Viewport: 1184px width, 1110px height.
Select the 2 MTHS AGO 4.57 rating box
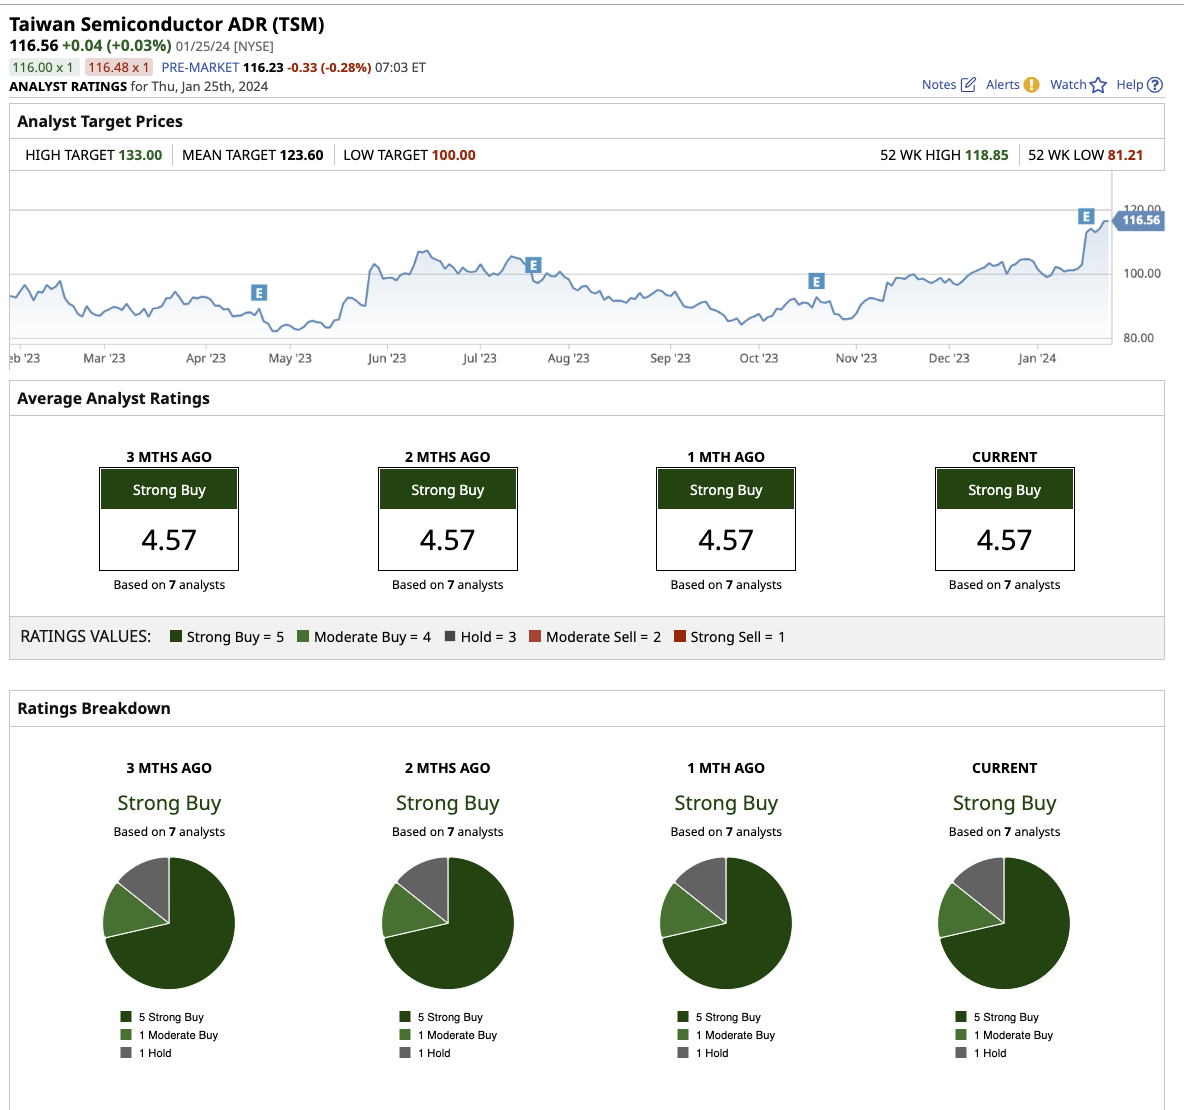click(447, 519)
